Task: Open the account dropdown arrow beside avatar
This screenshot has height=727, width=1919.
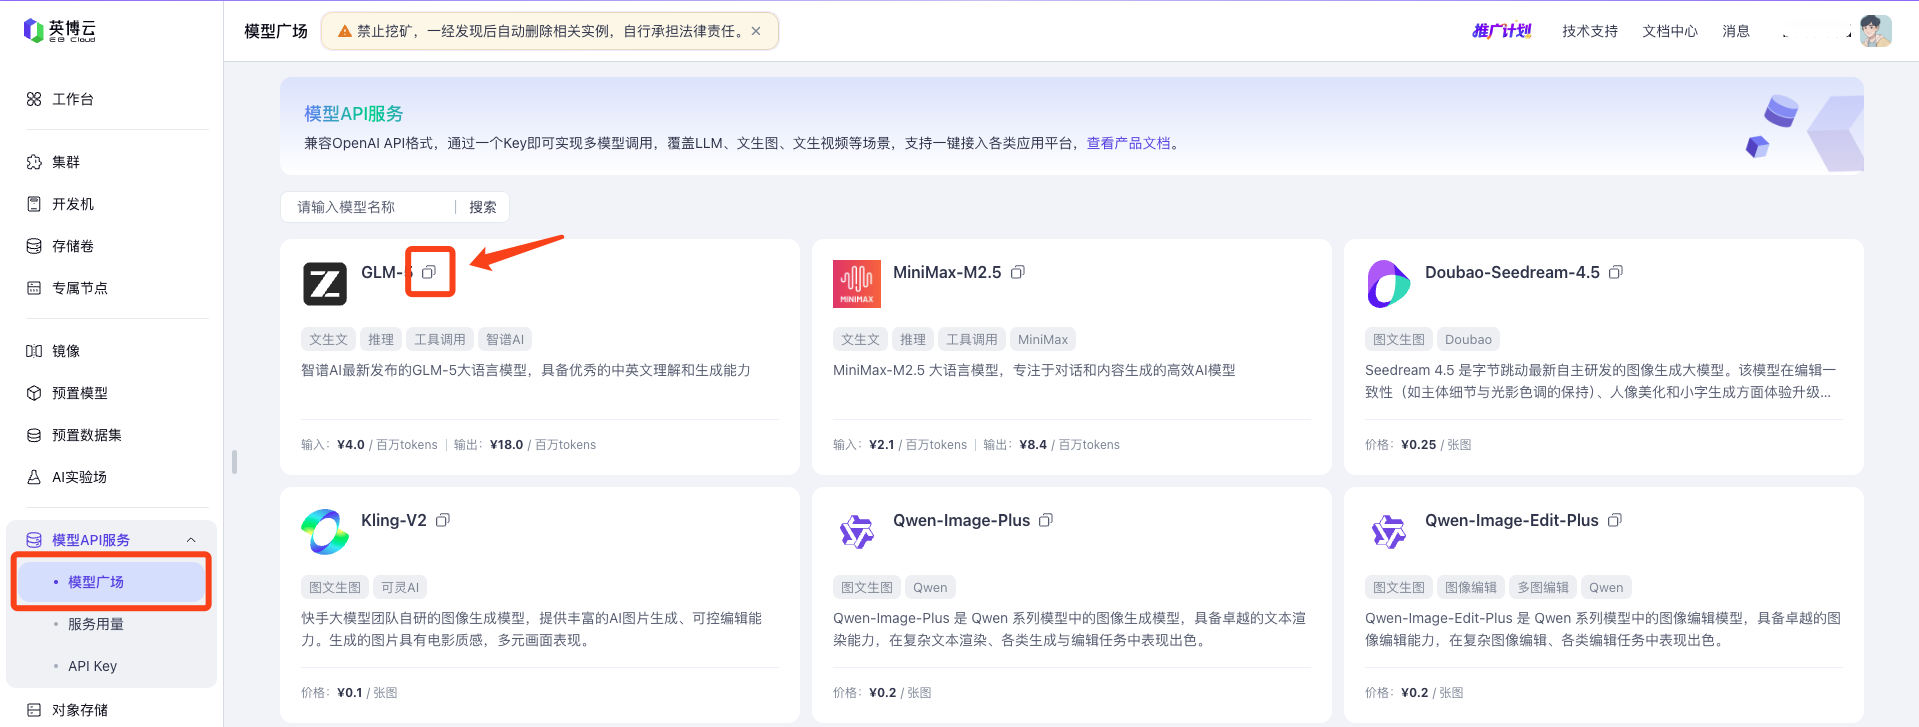Action: point(1848,34)
